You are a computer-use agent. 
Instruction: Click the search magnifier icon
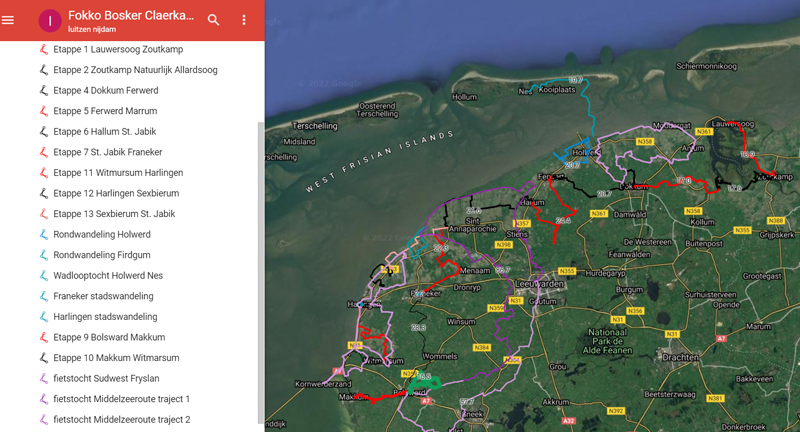point(213,20)
